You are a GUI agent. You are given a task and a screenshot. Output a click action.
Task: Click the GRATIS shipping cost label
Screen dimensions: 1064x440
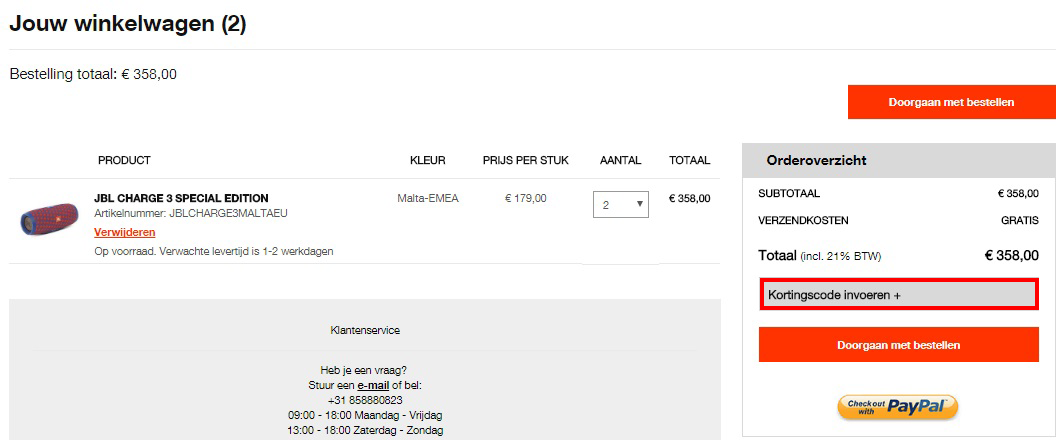1019,220
